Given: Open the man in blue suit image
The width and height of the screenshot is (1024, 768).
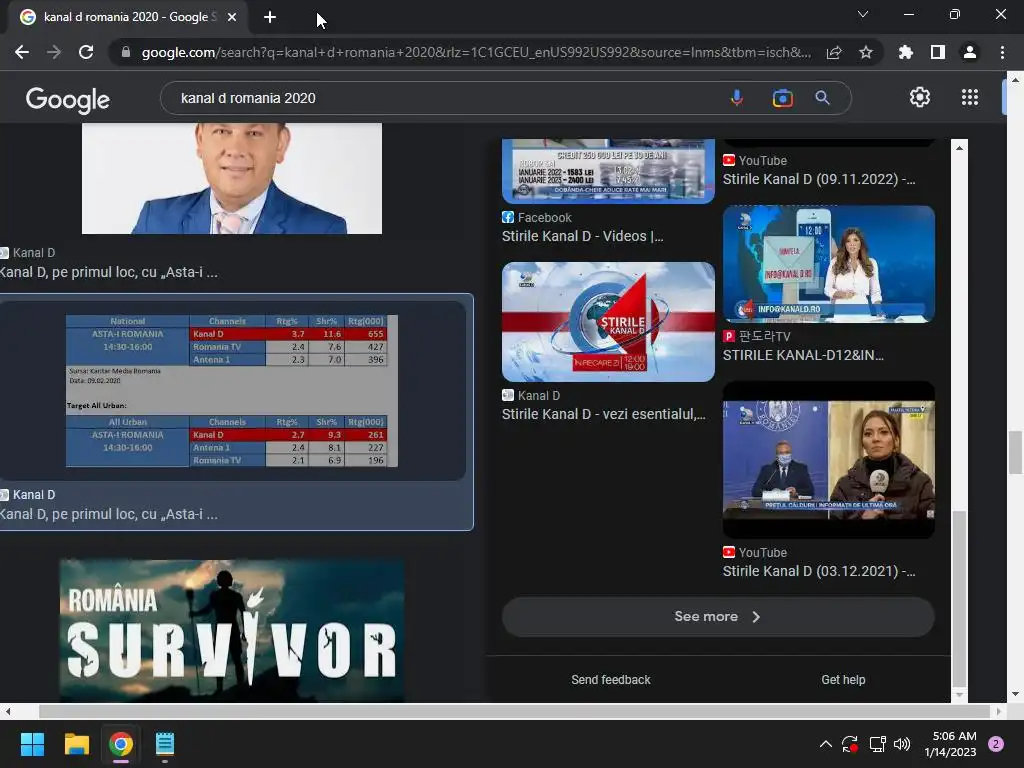Looking at the screenshot, I should click(232, 178).
